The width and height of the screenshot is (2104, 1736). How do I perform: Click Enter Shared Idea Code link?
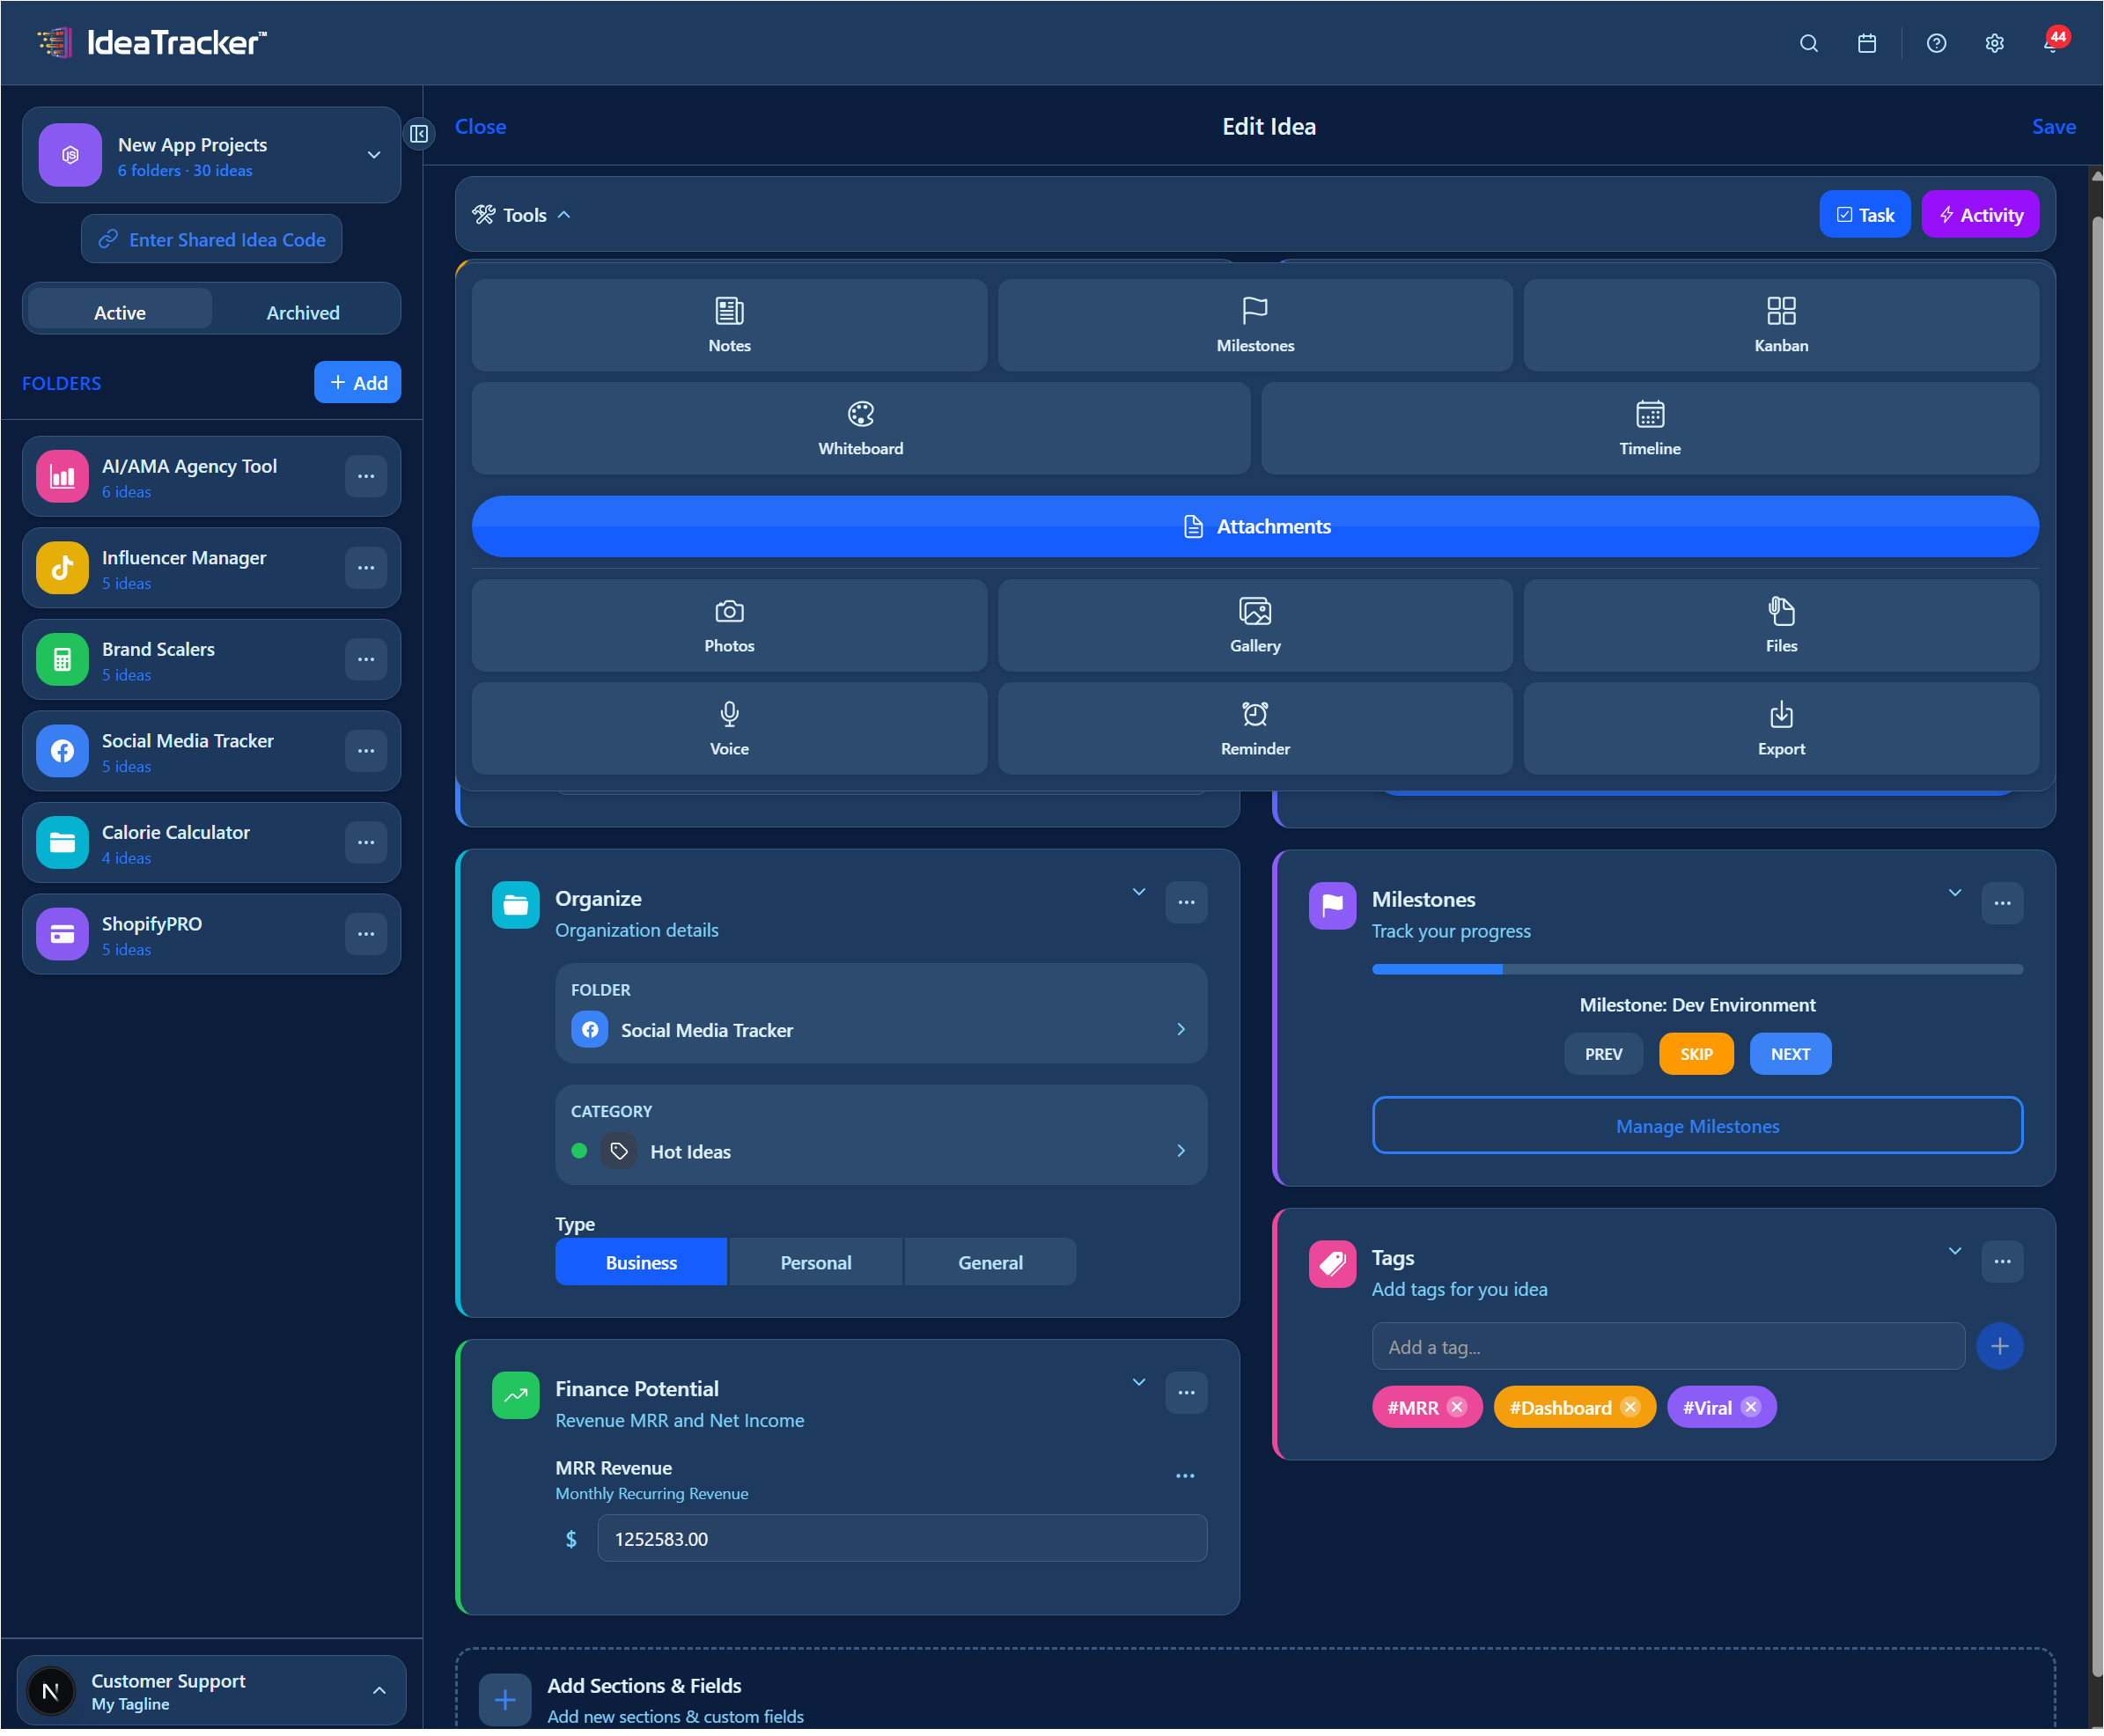(x=211, y=239)
